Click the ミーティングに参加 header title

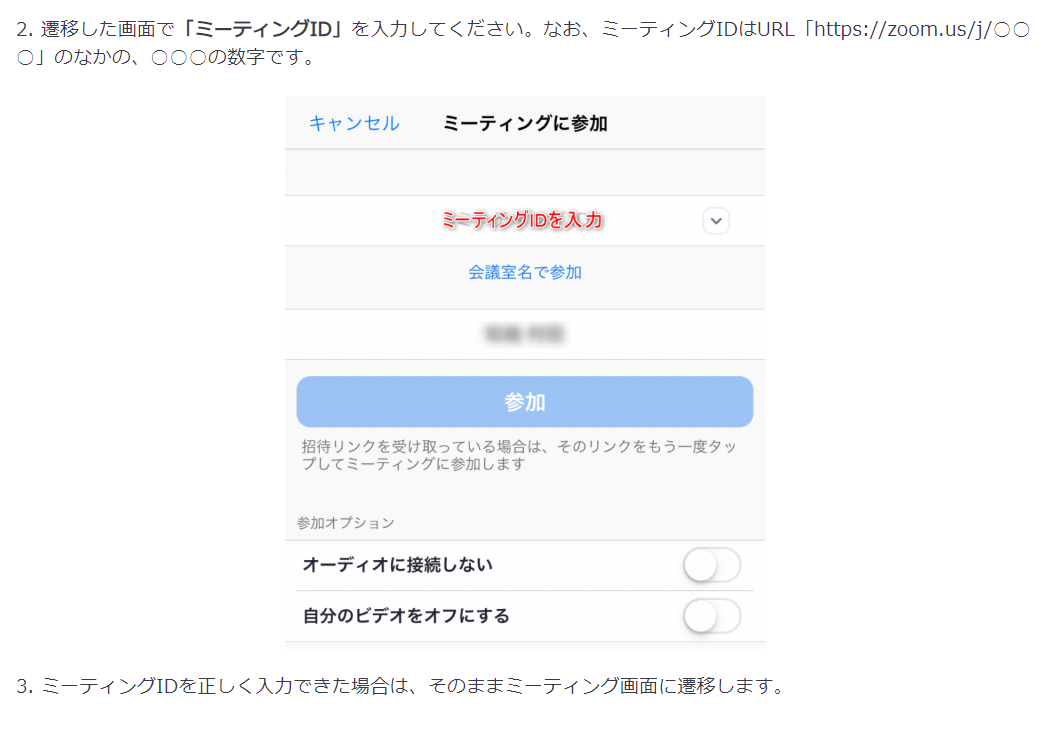click(x=526, y=120)
